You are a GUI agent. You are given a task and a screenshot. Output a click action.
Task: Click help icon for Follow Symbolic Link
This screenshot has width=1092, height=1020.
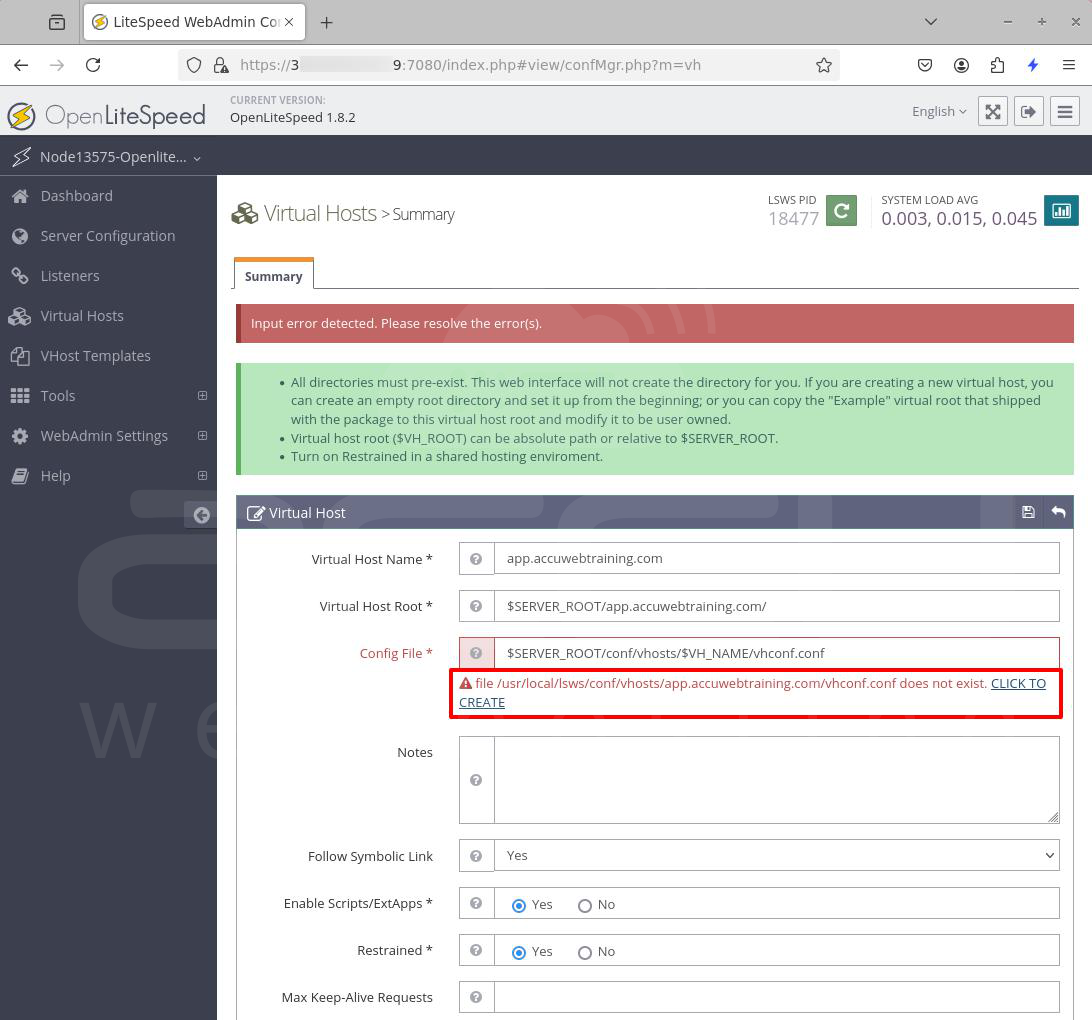point(476,856)
